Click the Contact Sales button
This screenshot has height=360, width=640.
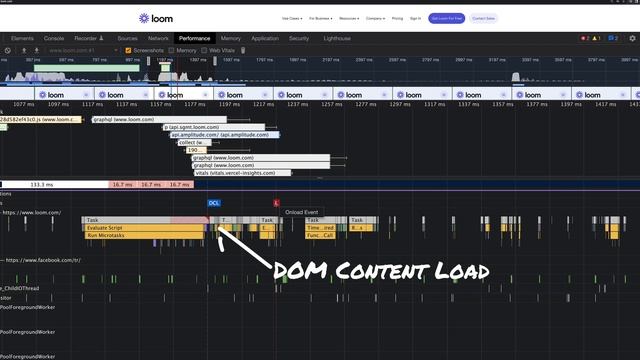click(483, 18)
